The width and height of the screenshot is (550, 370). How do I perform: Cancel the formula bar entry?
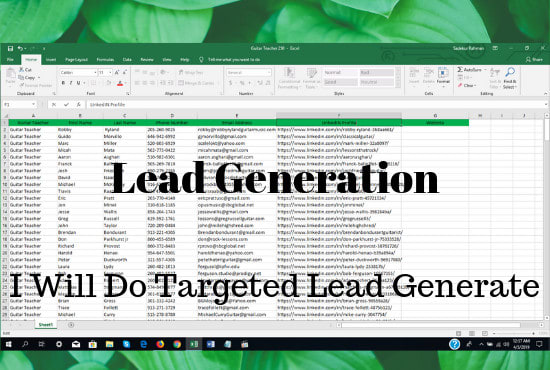tap(54, 105)
